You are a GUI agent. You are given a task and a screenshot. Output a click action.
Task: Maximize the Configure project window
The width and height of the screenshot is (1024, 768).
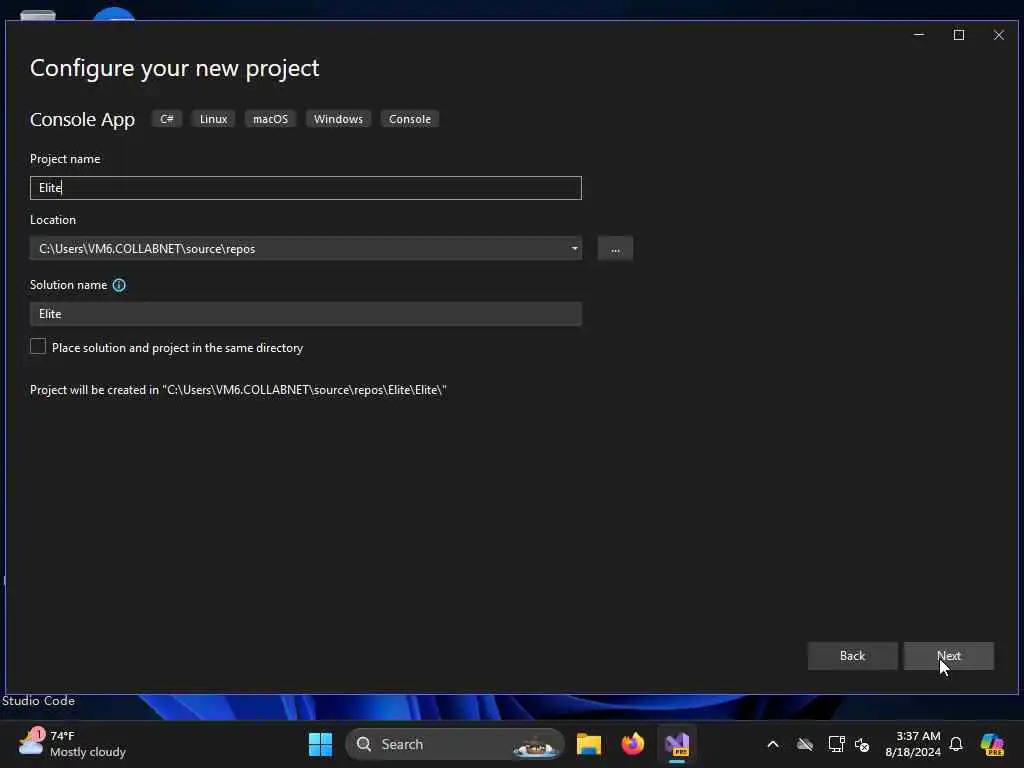coord(959,35)
